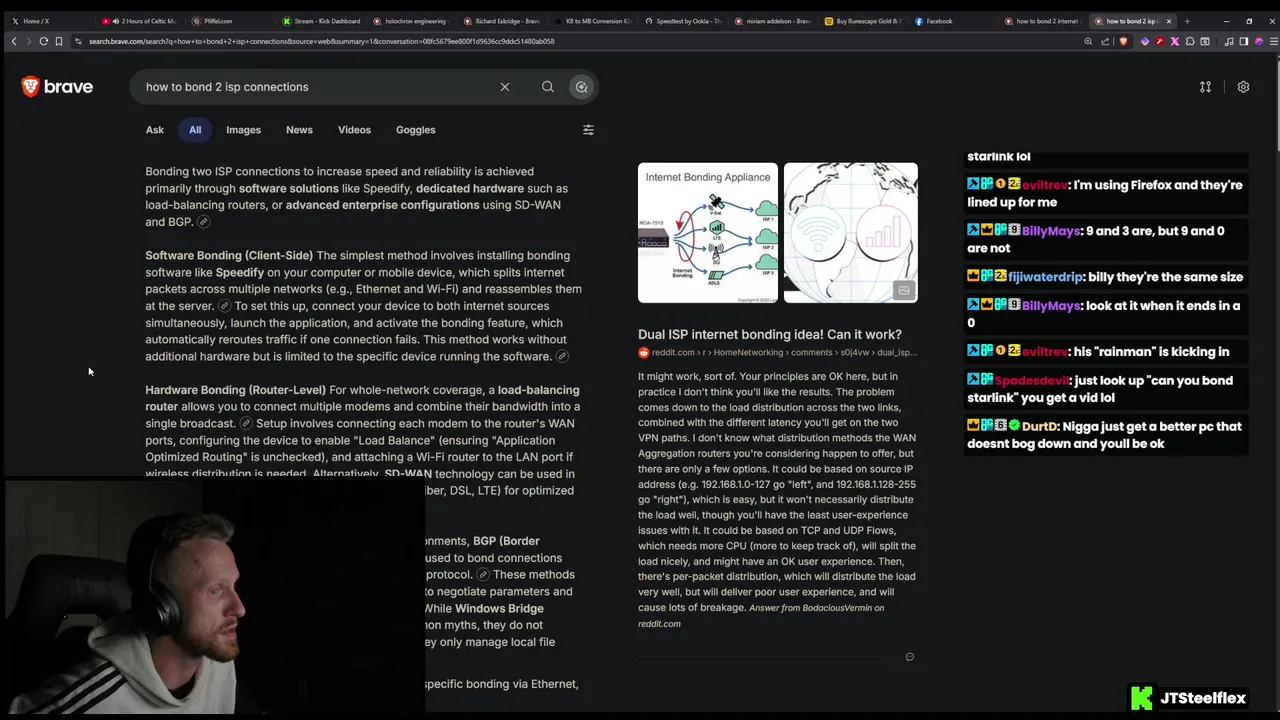Click Spadesdevil username in chat
The height and width of the screenshot is (720, 1280).
point(1032,381)
